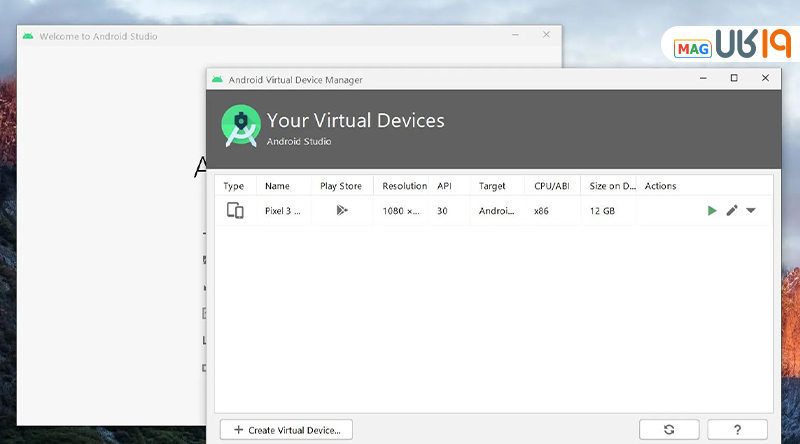800x444 pixels.
Task: Click the Create Virtual Device button
Action: click(286, 430)
